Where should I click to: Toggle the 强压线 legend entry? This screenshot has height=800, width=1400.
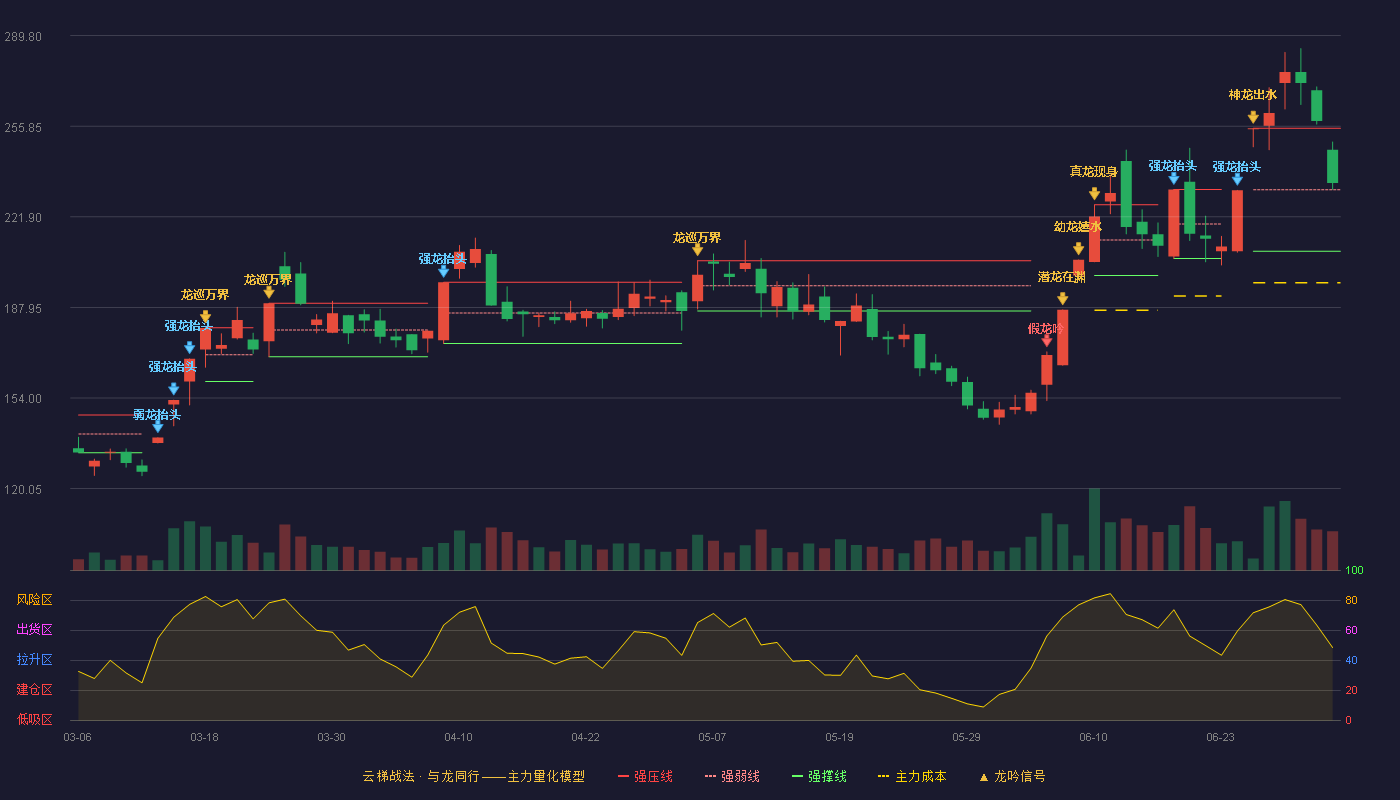[645, 776]
